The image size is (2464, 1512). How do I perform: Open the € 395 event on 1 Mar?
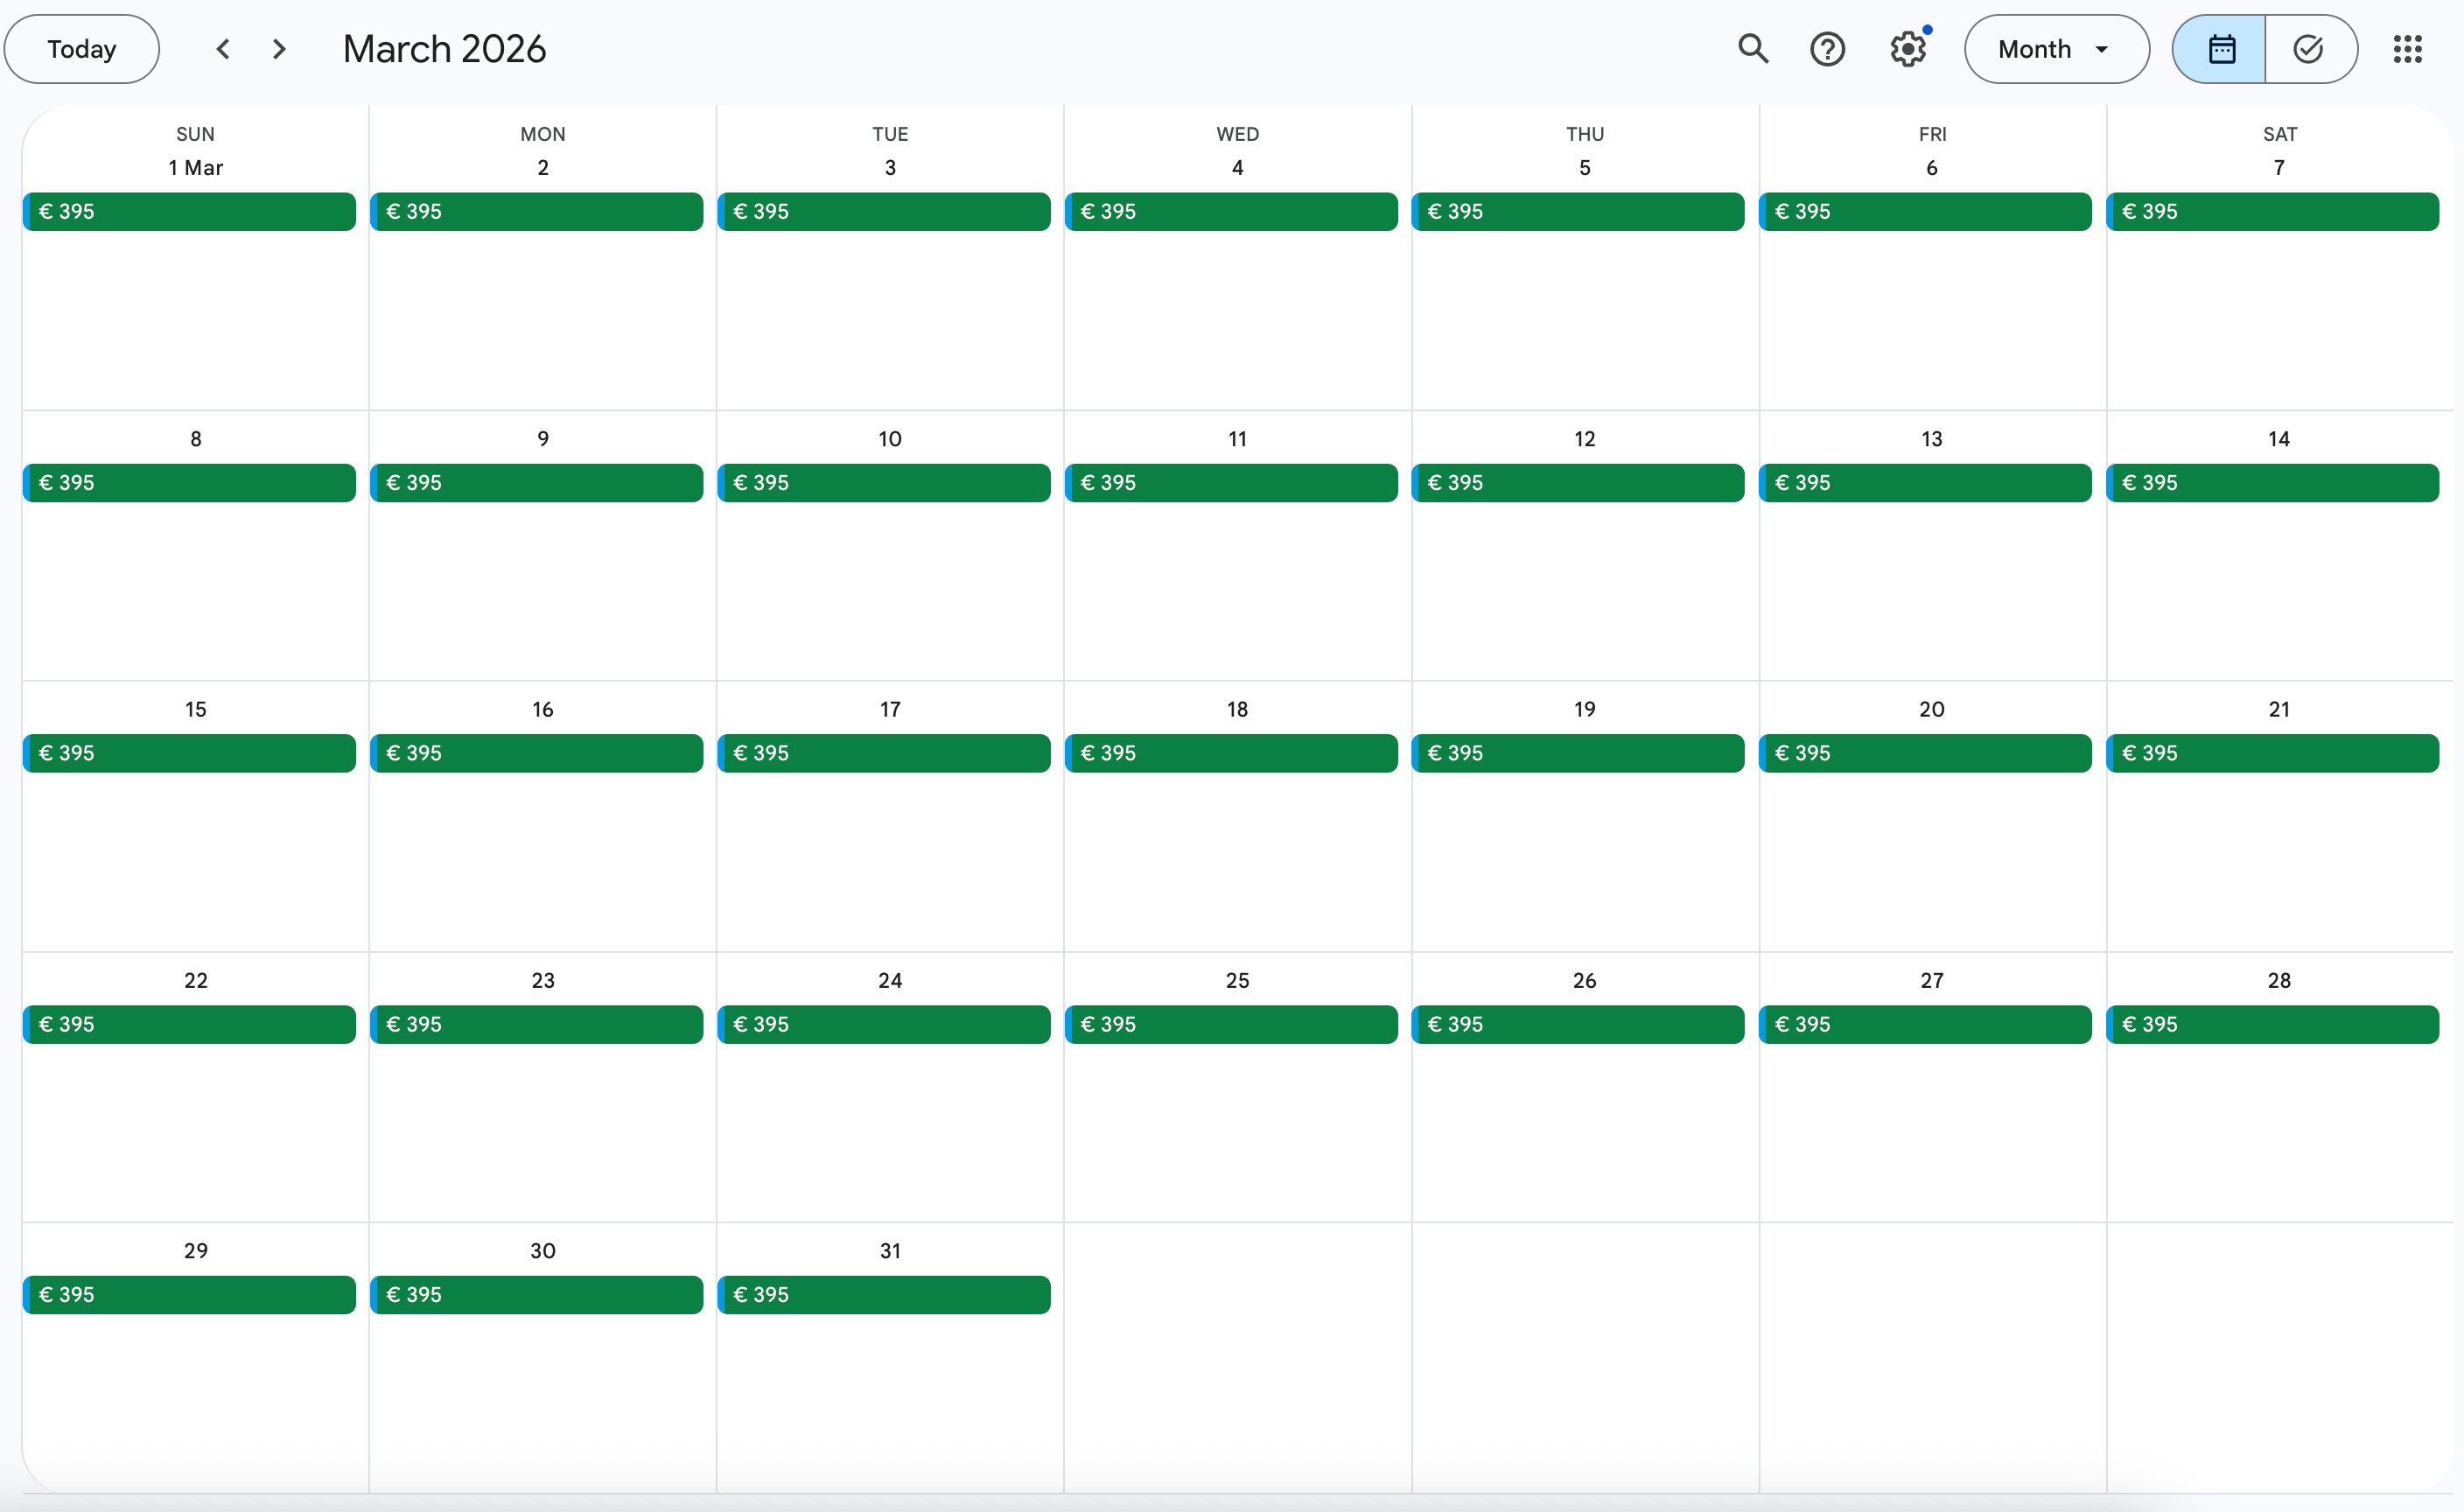(189, 211)
